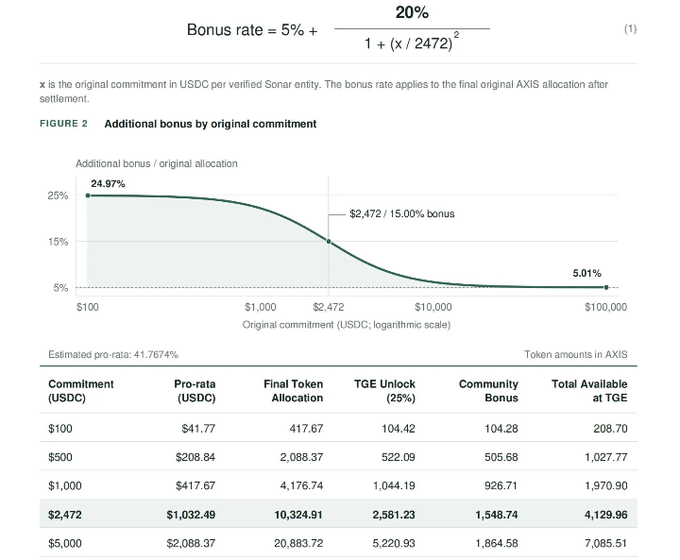This screenshot has width=680, height=560.
Task: Click the 'Additional bonus / original allocation' axis title
Action: 157,164
